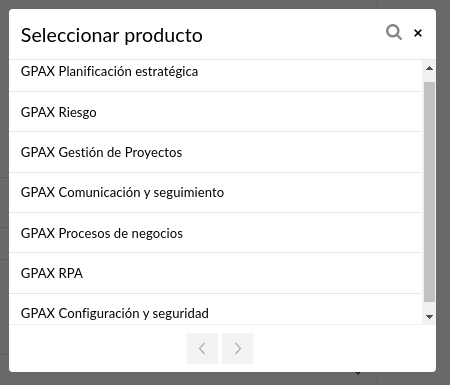This screenshot has width=450, height=385.
Task: Click the small chevron beneath the dialog
Action: [x=358, y=373]
